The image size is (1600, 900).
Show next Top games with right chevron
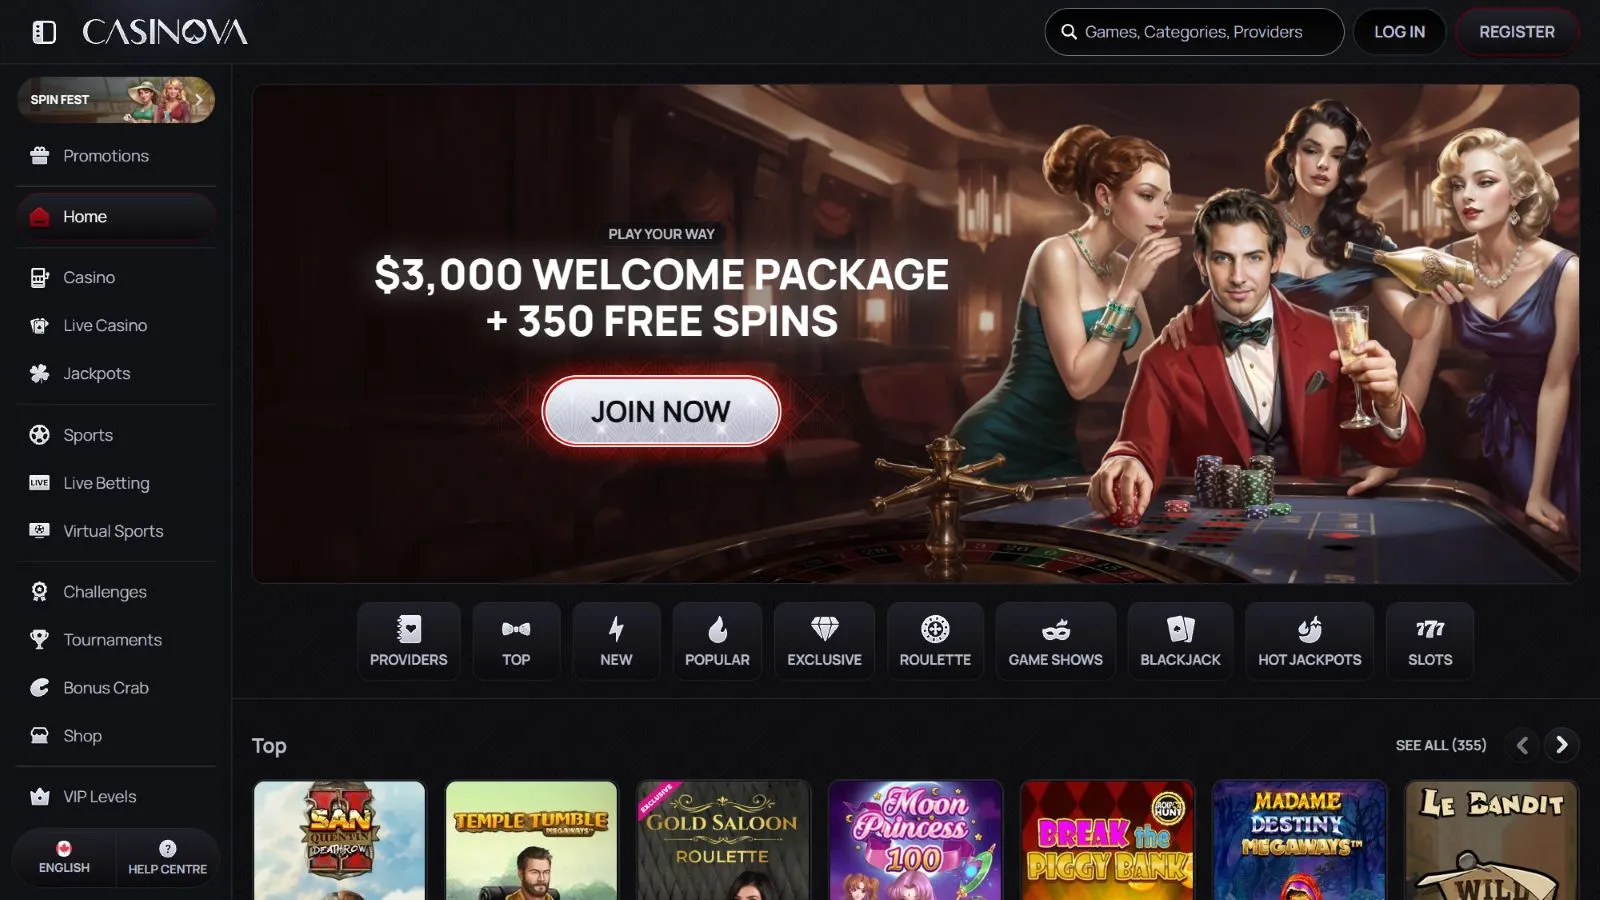(x=1561, y=745)
